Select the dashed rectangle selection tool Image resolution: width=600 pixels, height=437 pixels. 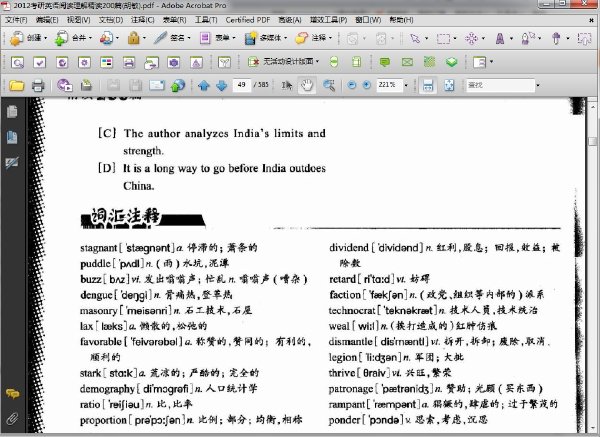(x=443, y=38)
